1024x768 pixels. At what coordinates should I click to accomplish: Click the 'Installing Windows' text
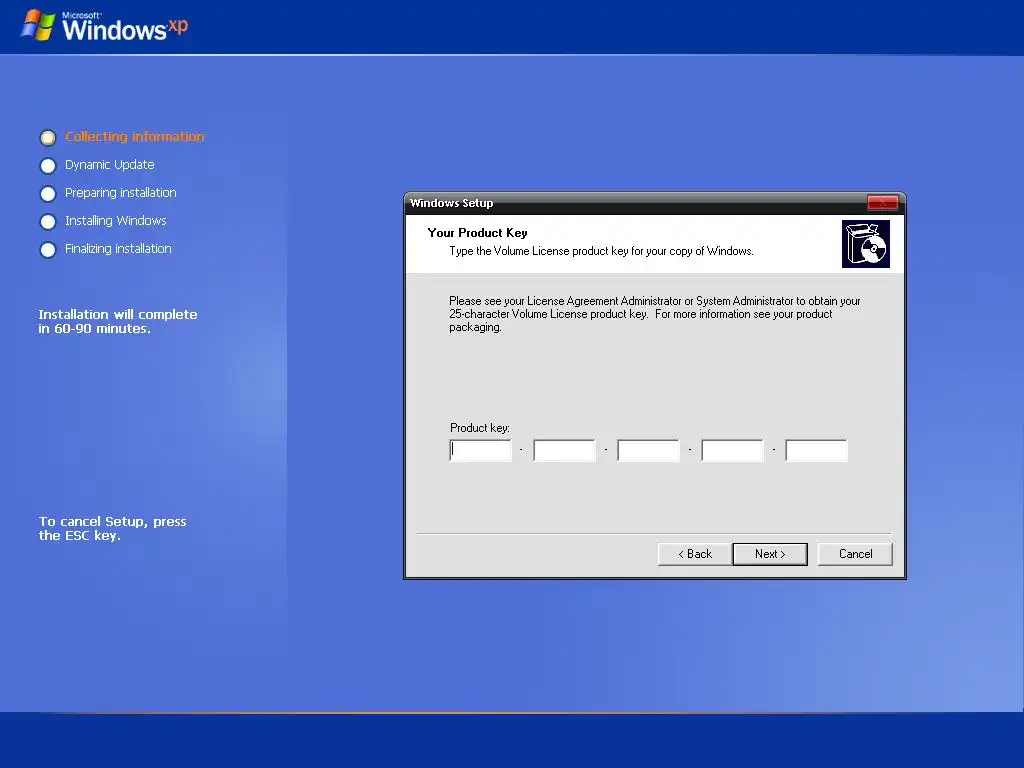click(x=116, y=221)
